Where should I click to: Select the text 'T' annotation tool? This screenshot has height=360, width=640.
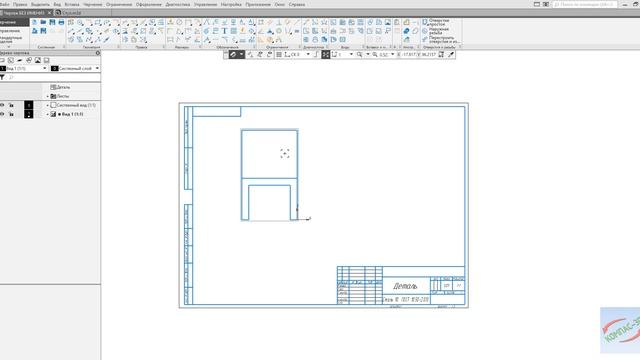(x=224, y=31)
